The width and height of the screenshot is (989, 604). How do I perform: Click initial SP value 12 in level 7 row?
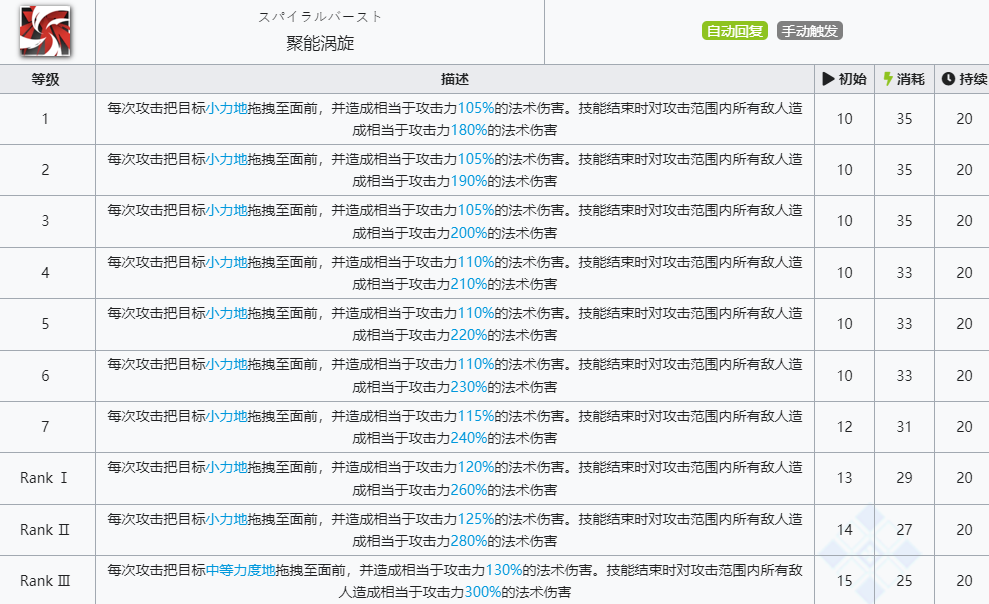[x=845, y=427]
